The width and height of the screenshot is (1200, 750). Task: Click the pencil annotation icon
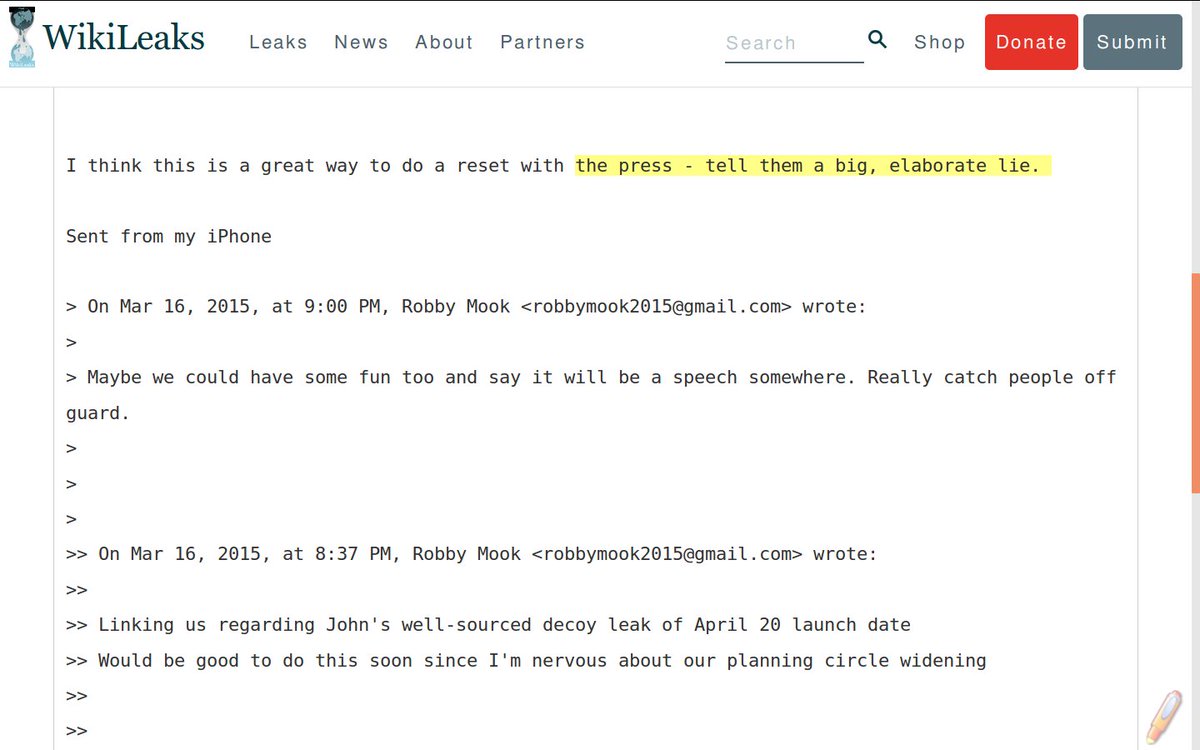tap(1162, 716)
